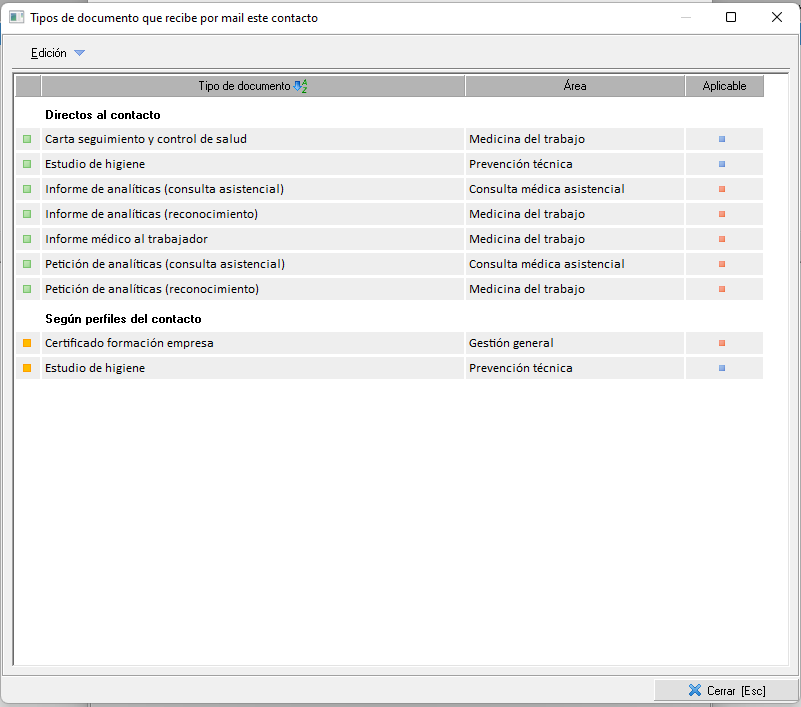This screenshot has height=707, width=801.
Task: Click sort icon in Tipo de documento header
Action: click(x=300, y=87)
